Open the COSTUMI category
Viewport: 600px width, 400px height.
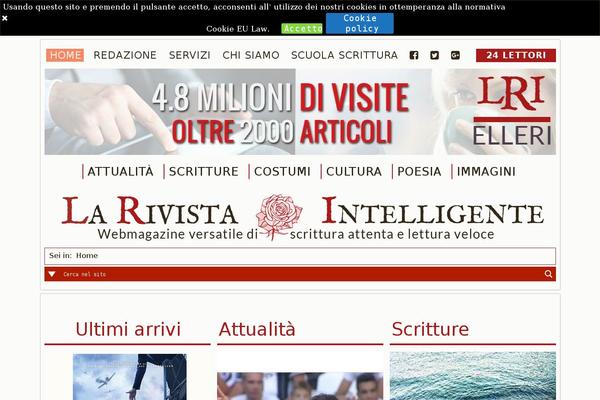tap(282, 171)
